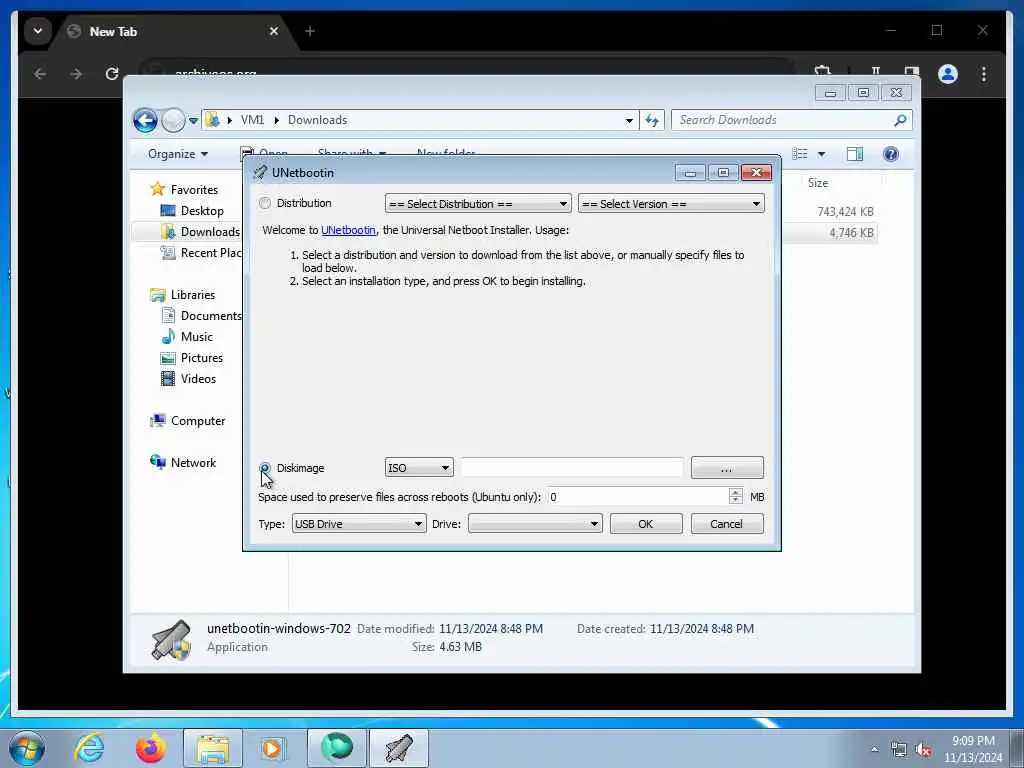This screenshot has height=768, width=1024.
Task: Click the unetbootin-windows-702 details pane icon
Action: [x=171, y=639]
